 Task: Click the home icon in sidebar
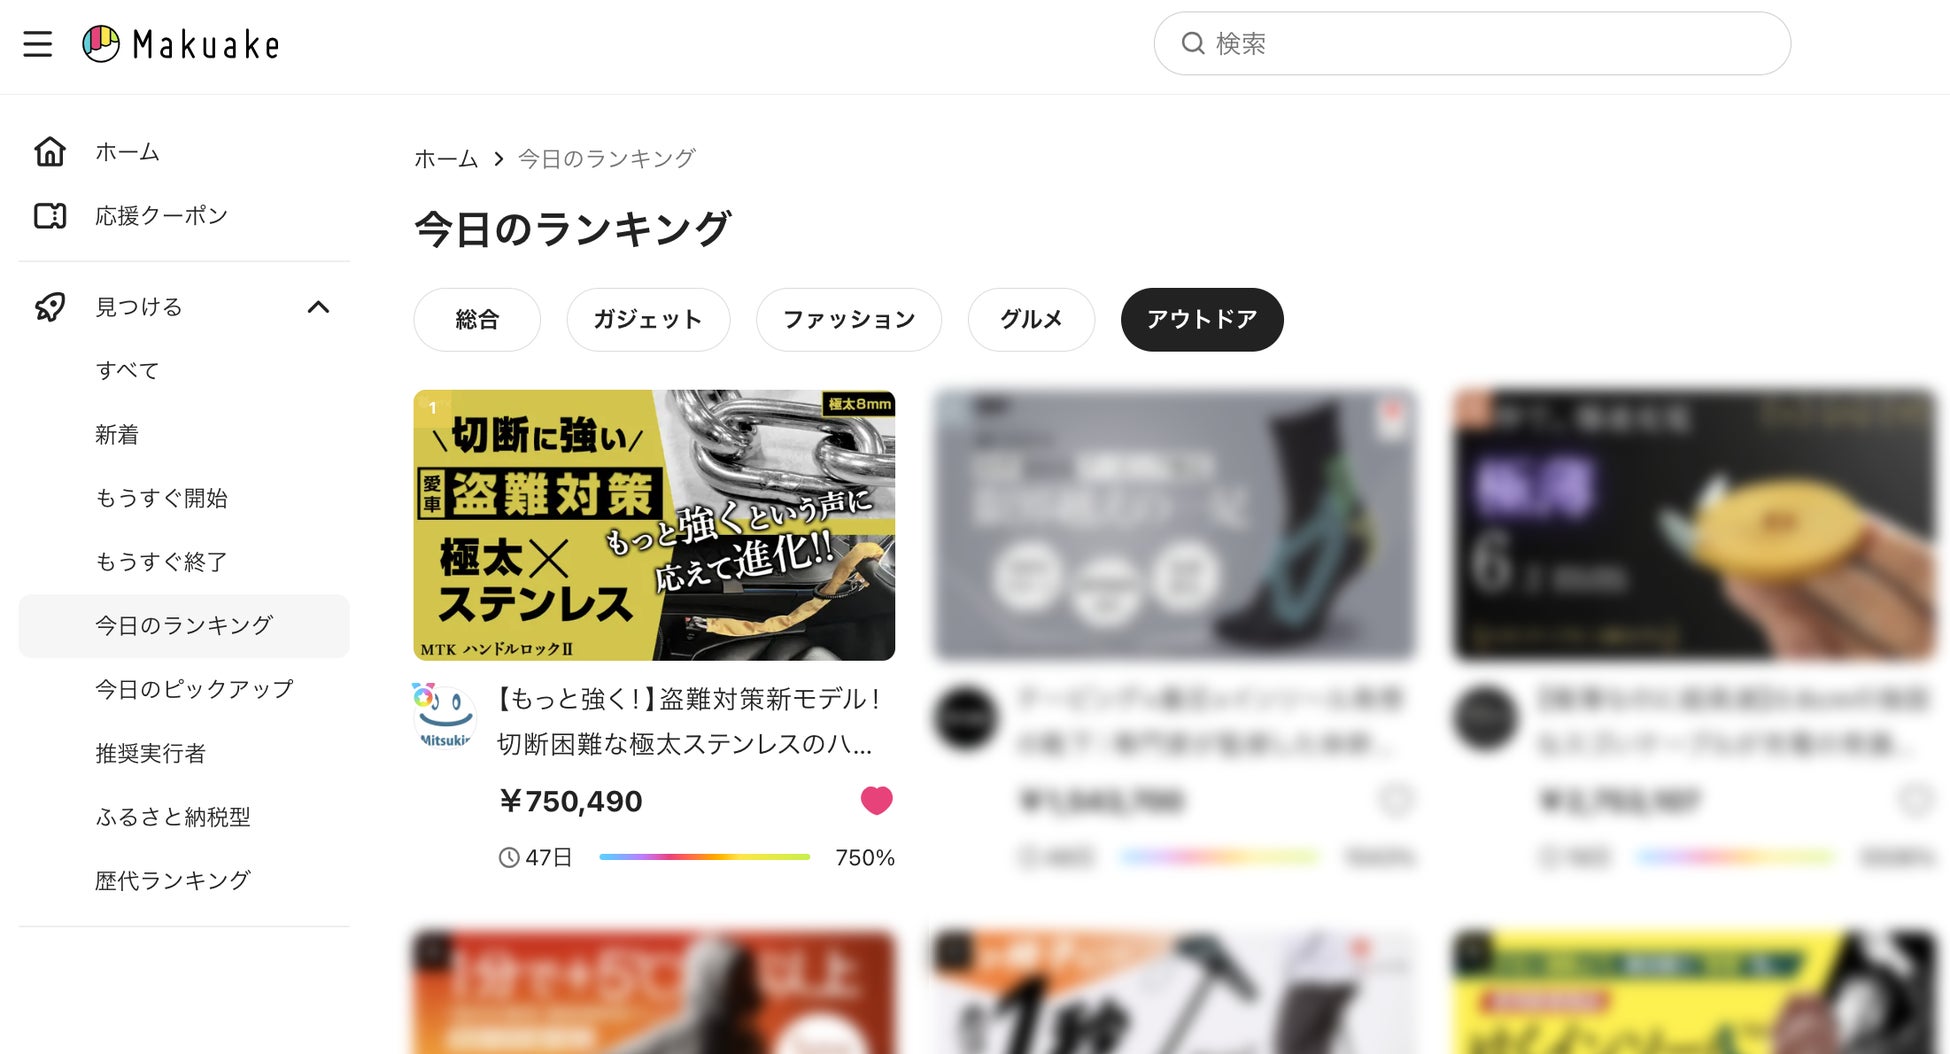50,151
